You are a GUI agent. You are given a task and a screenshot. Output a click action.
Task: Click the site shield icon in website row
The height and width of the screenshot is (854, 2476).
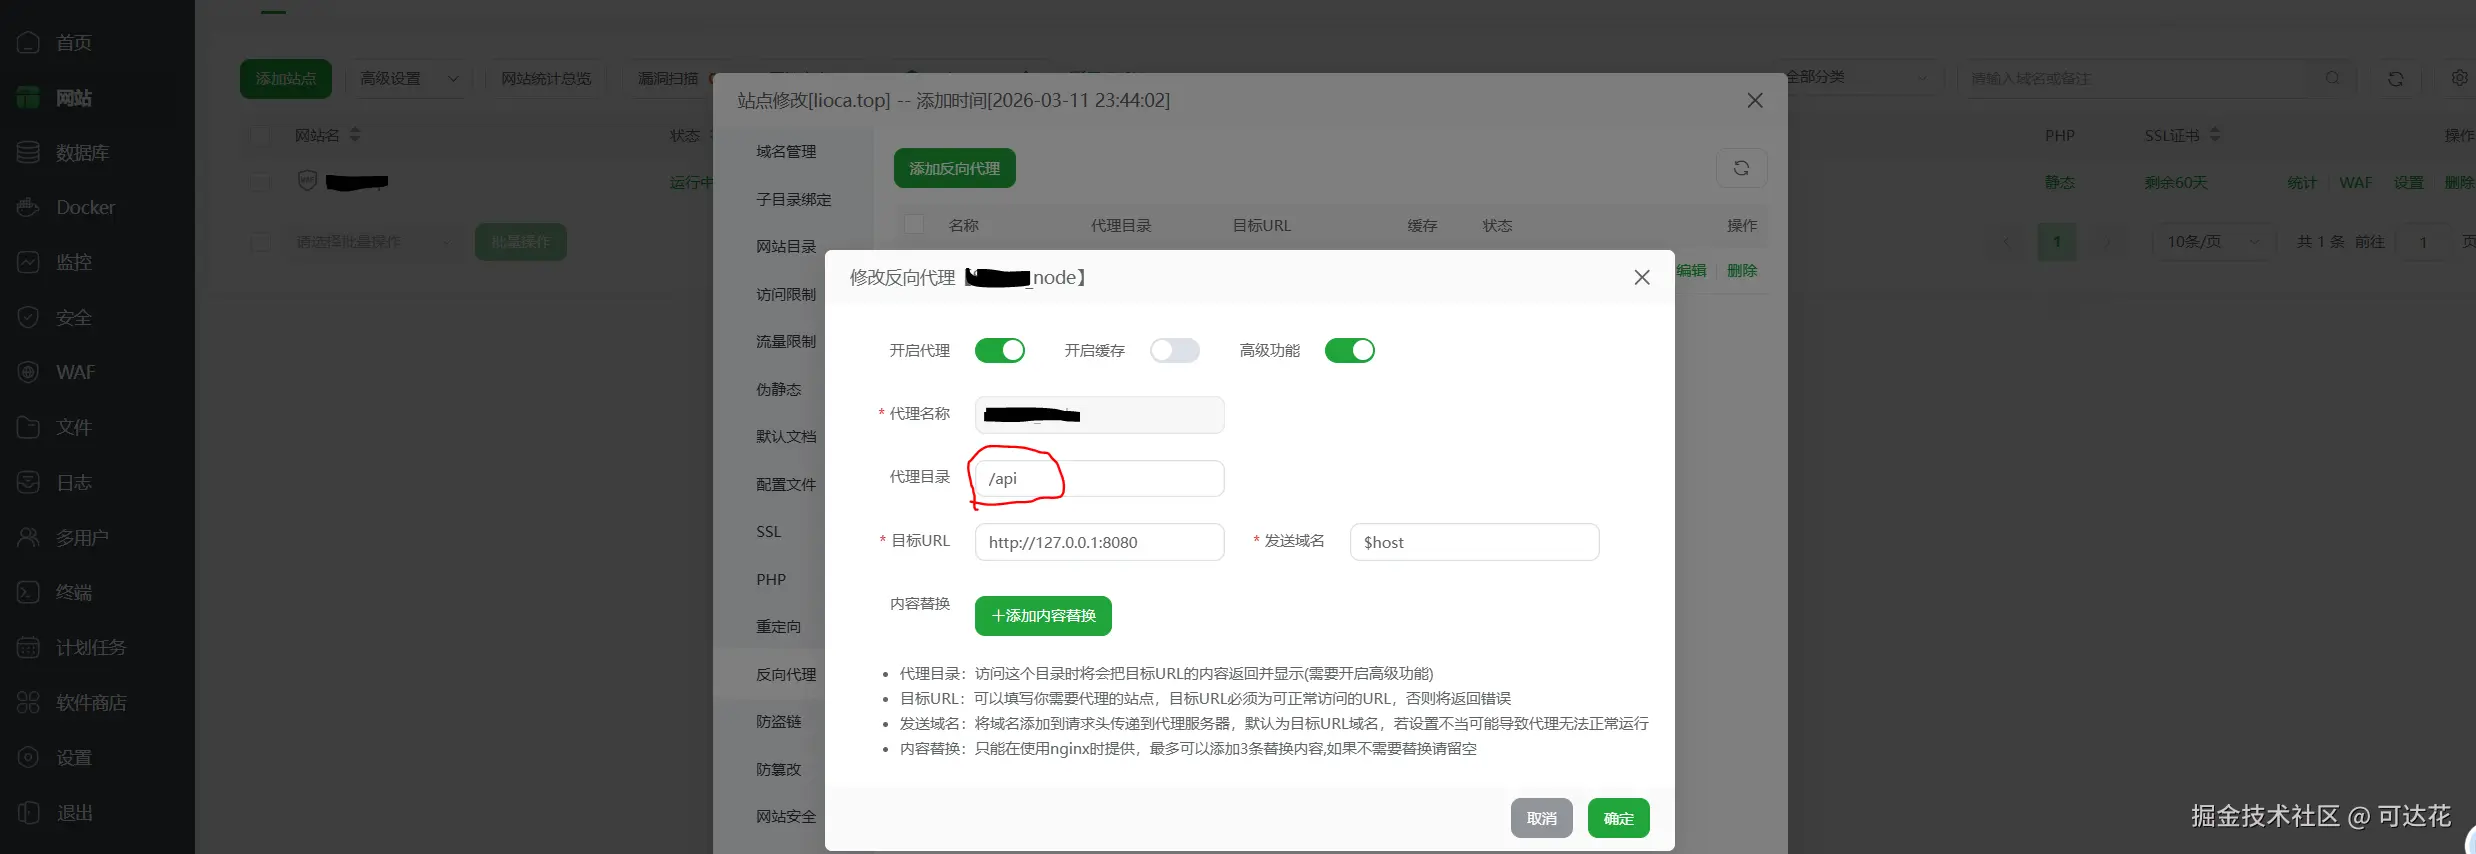[x=308, y=181]
